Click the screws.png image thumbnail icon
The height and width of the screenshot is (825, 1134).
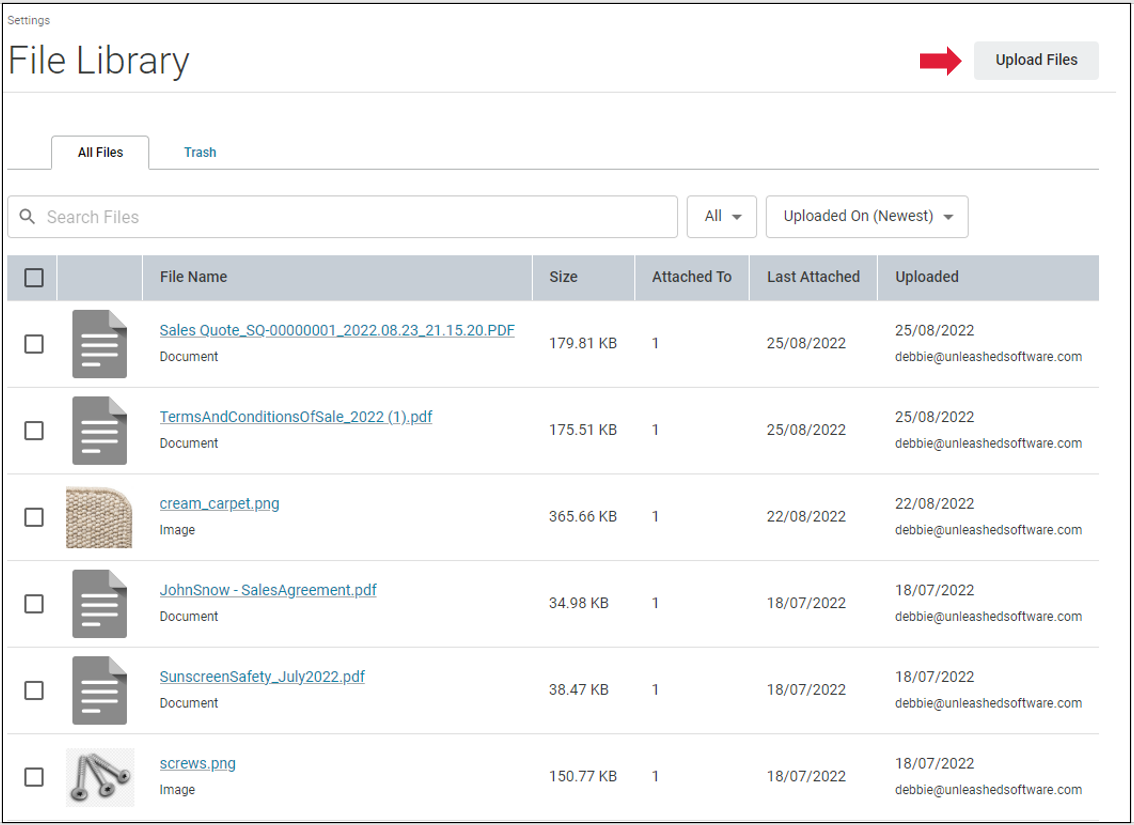coord(99,776)
